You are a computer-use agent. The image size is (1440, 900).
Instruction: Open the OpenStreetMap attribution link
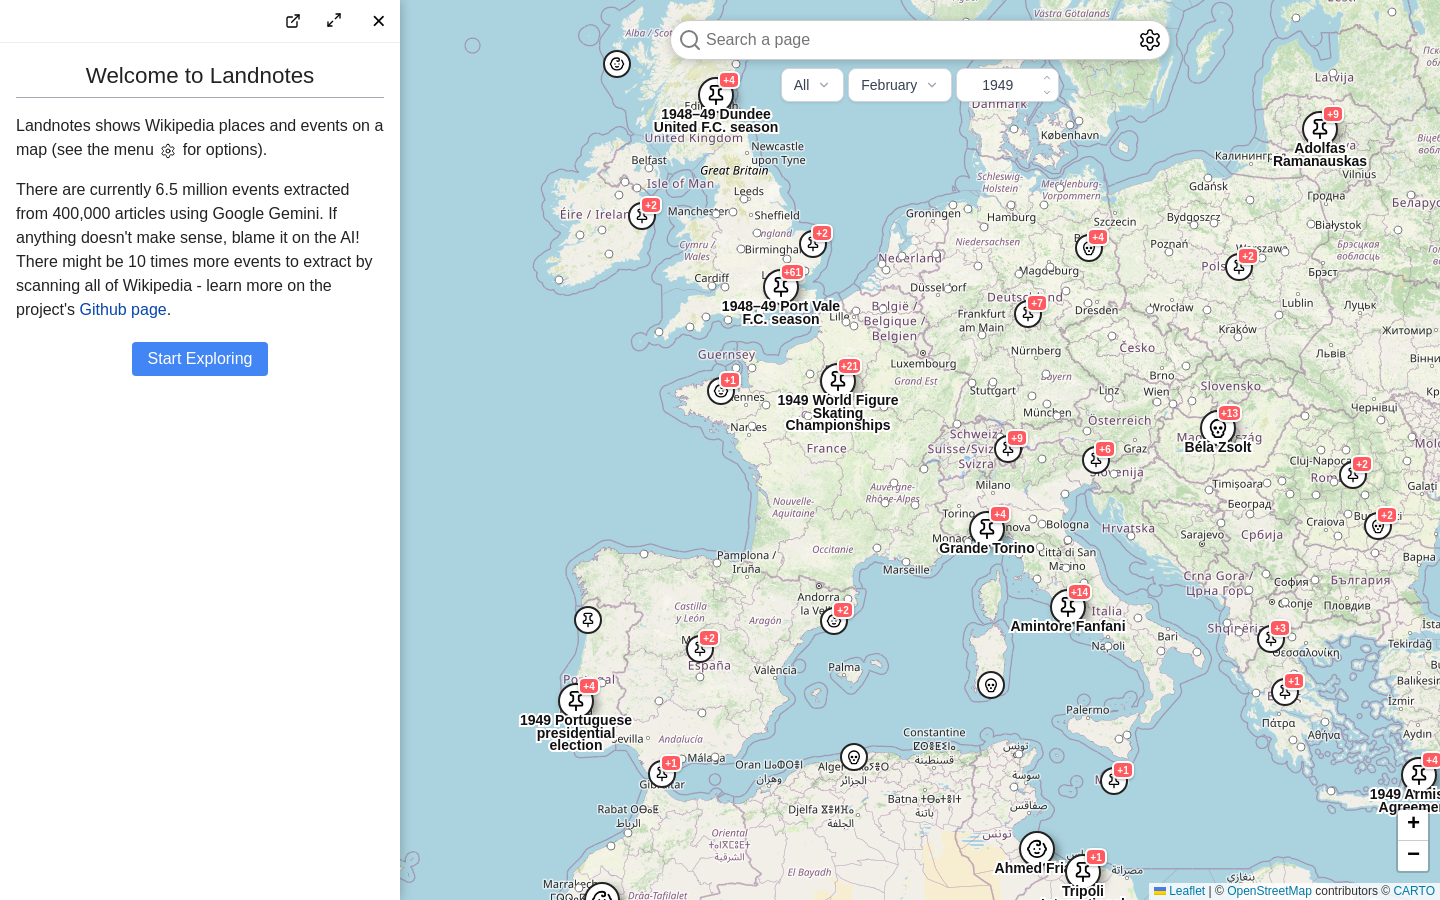tap(1269, 891)
